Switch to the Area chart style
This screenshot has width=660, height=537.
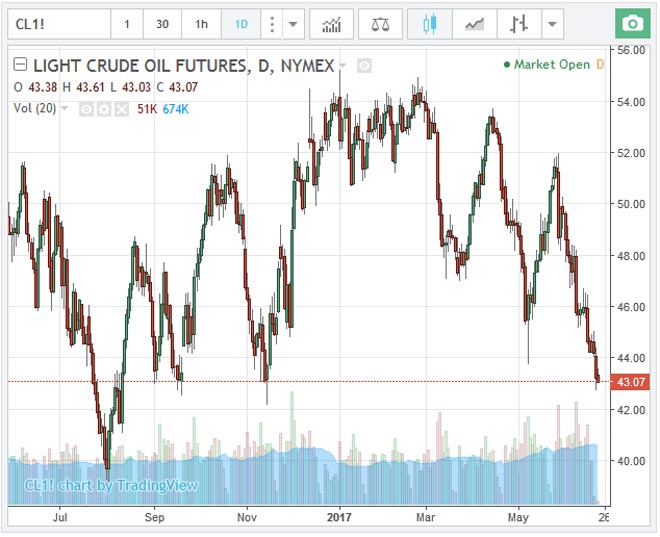pyautogui.click(x=476, y=23)
